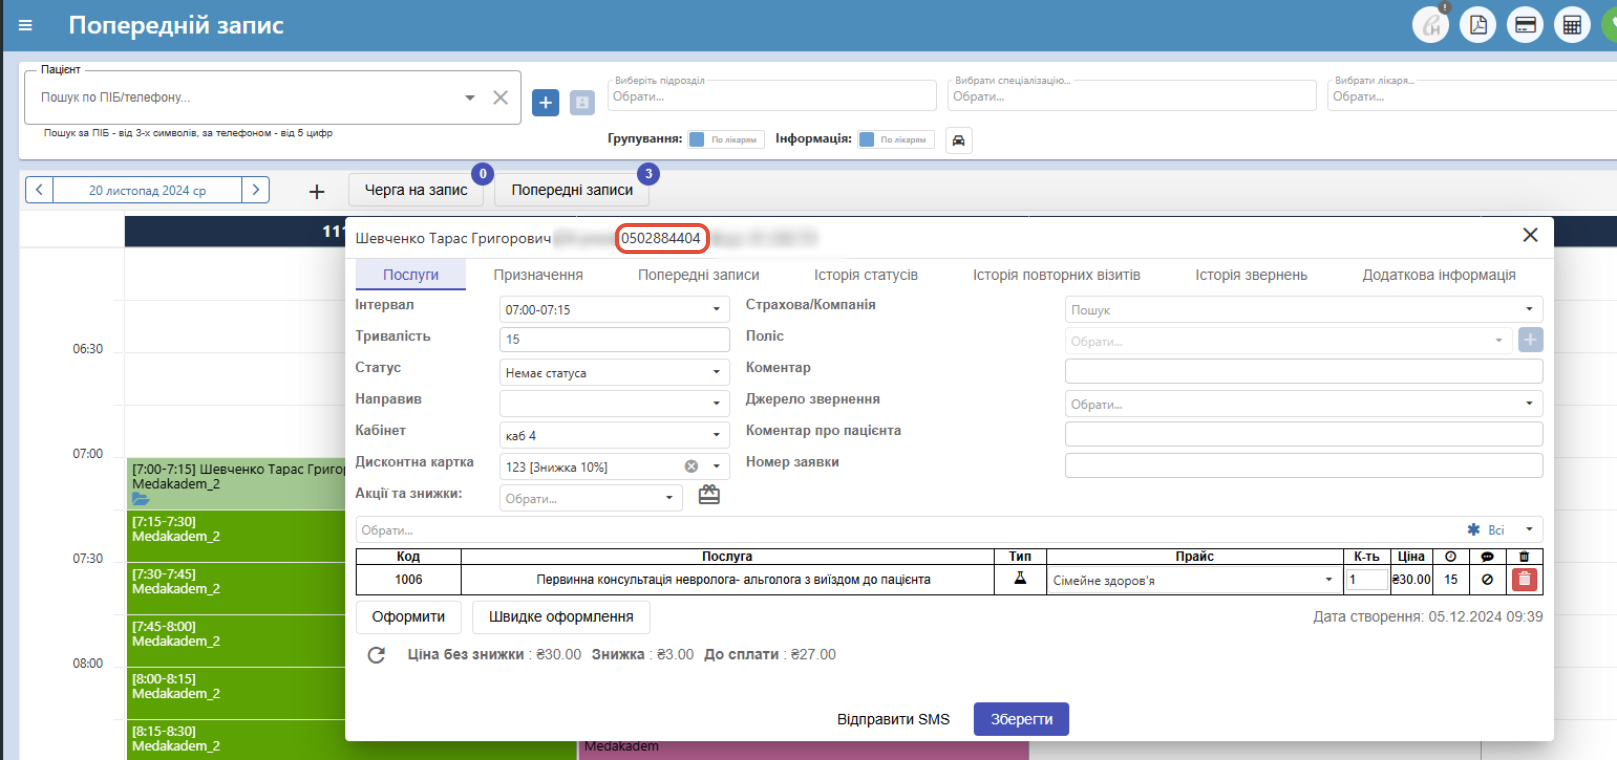Click the comment icon in service row 1006
1617x760 pixels.
coord(1487,579)
